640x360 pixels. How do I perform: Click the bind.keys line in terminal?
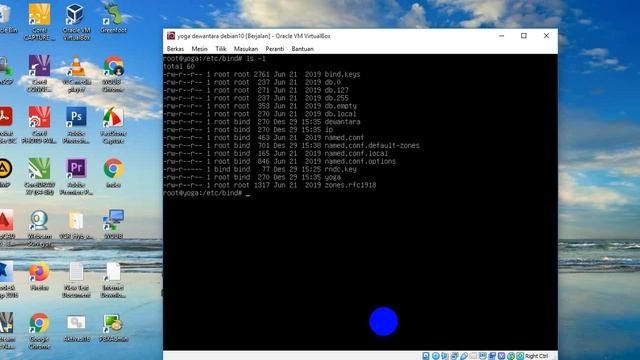[x=261, y=74]
